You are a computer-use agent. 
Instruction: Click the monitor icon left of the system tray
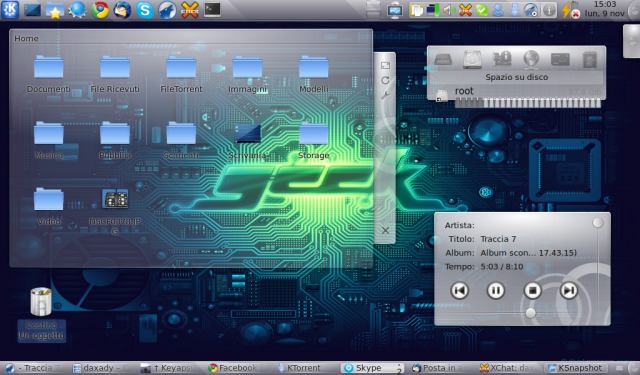pyautogui.click(x=395, y=10)
